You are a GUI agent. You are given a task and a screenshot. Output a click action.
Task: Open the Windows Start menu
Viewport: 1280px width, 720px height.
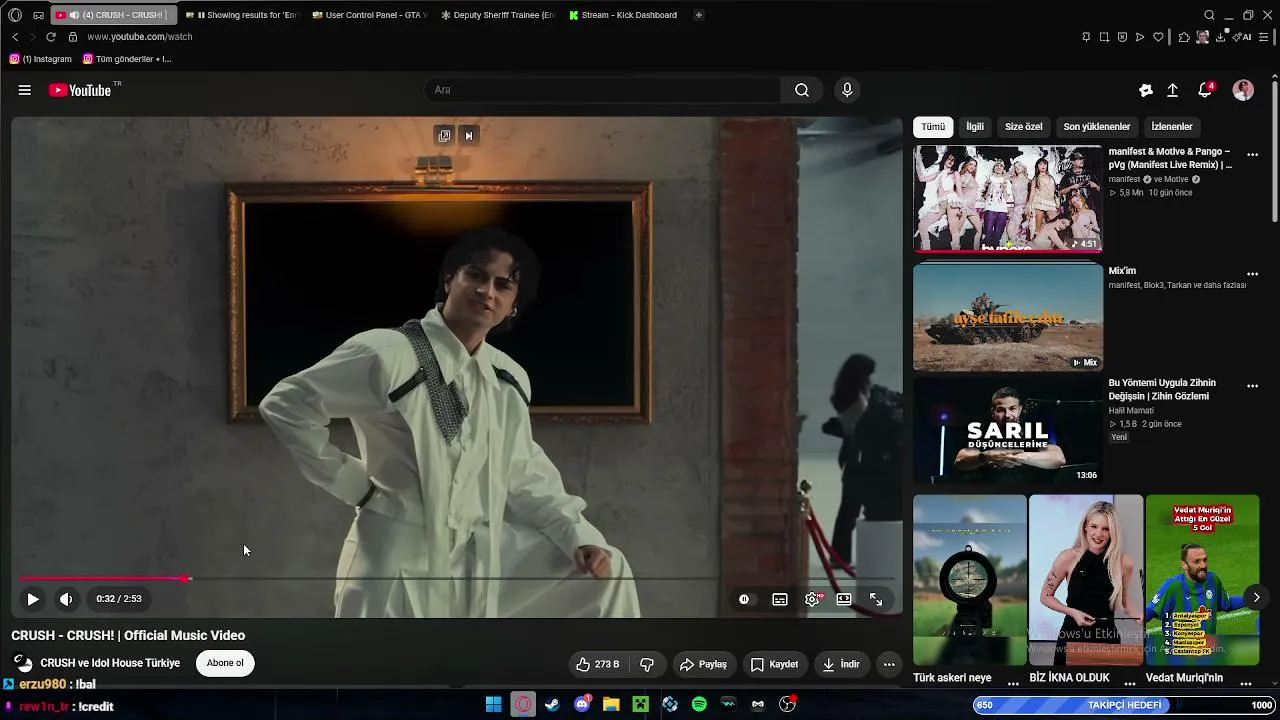494,705
